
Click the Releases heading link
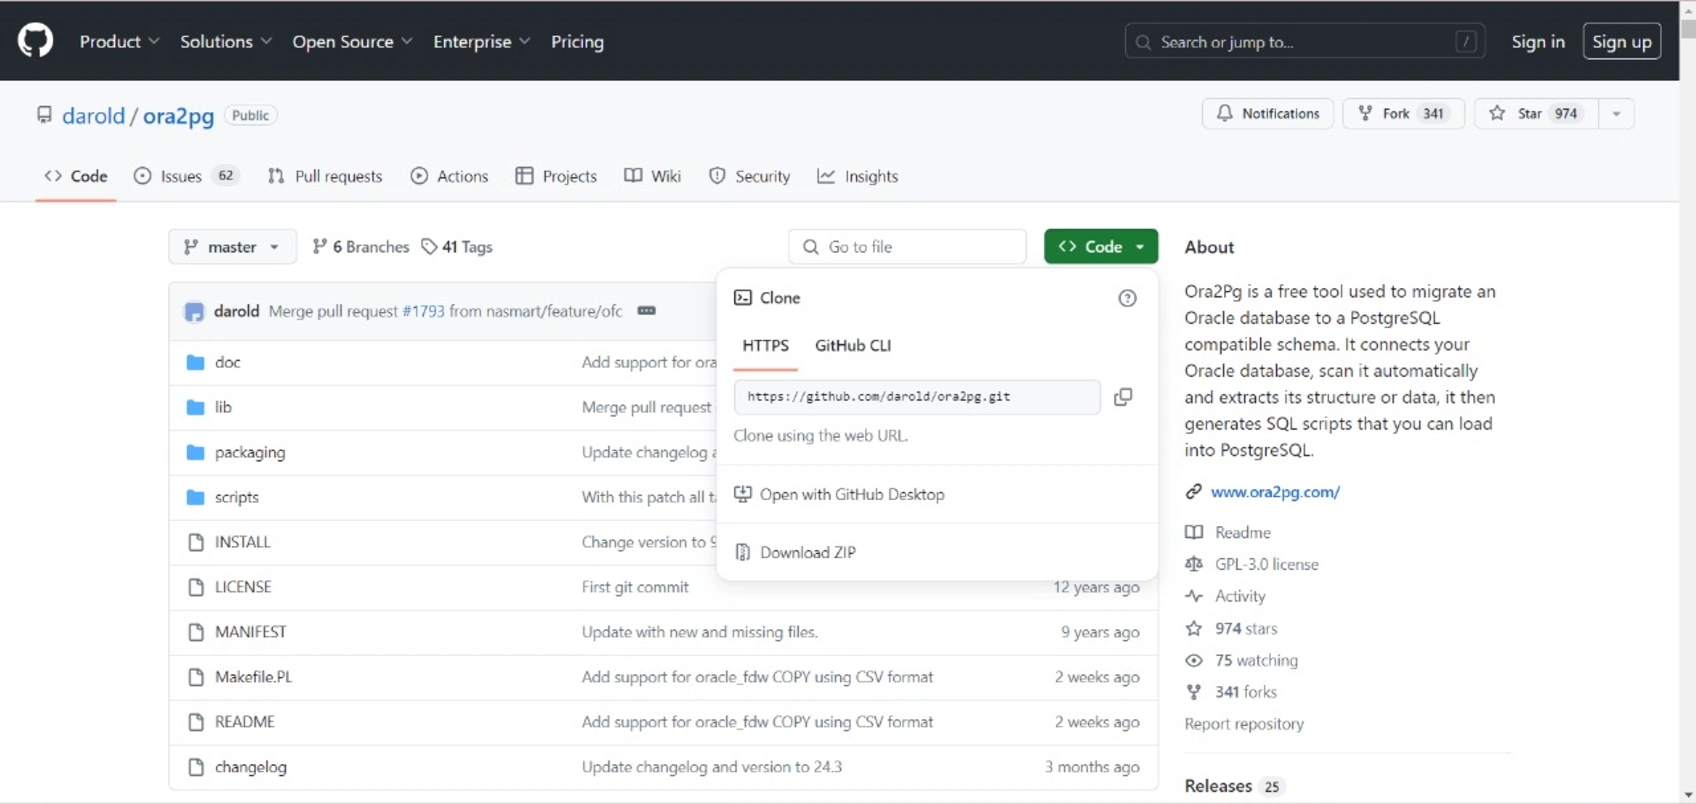click(1218, 786)
